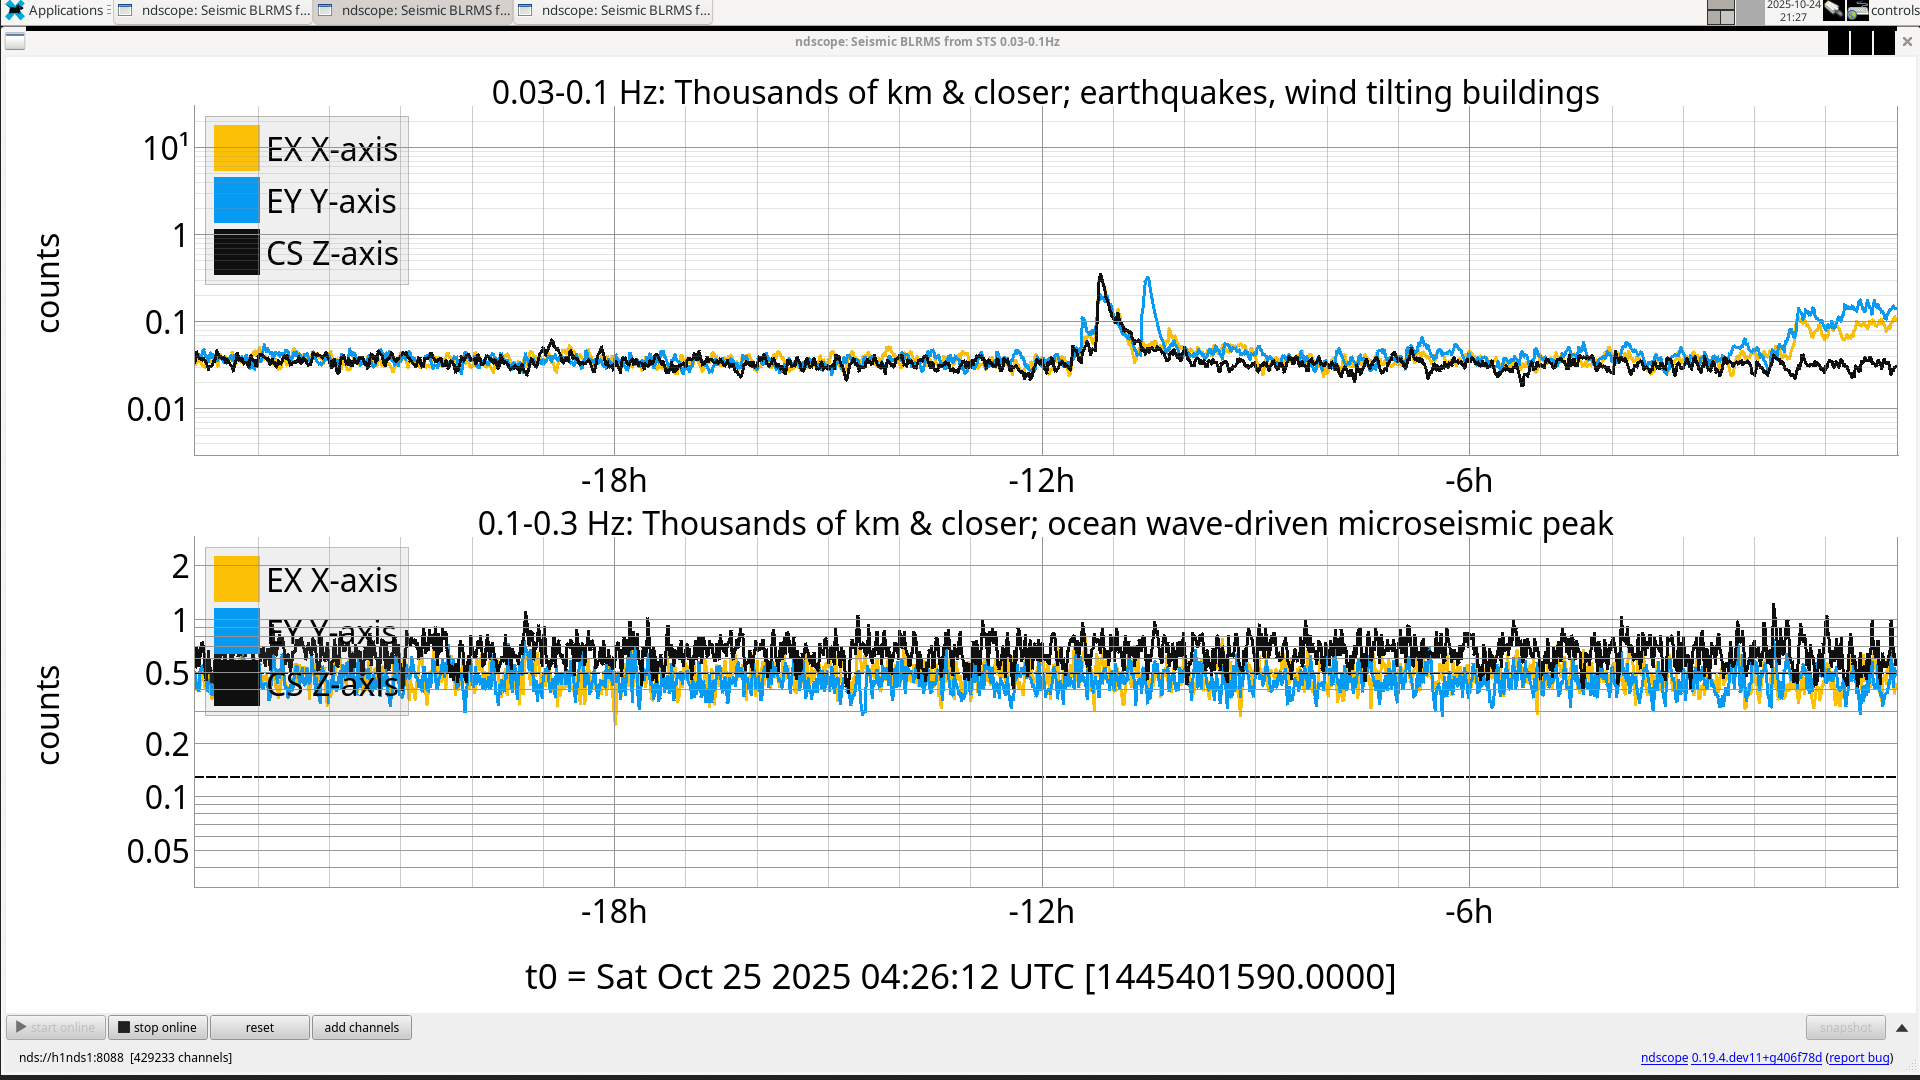Image resolution: width=1920 pixels, height=1080 pixels.
Task: Click the workspace switcher icon
Action: (x=1721, y=12)
